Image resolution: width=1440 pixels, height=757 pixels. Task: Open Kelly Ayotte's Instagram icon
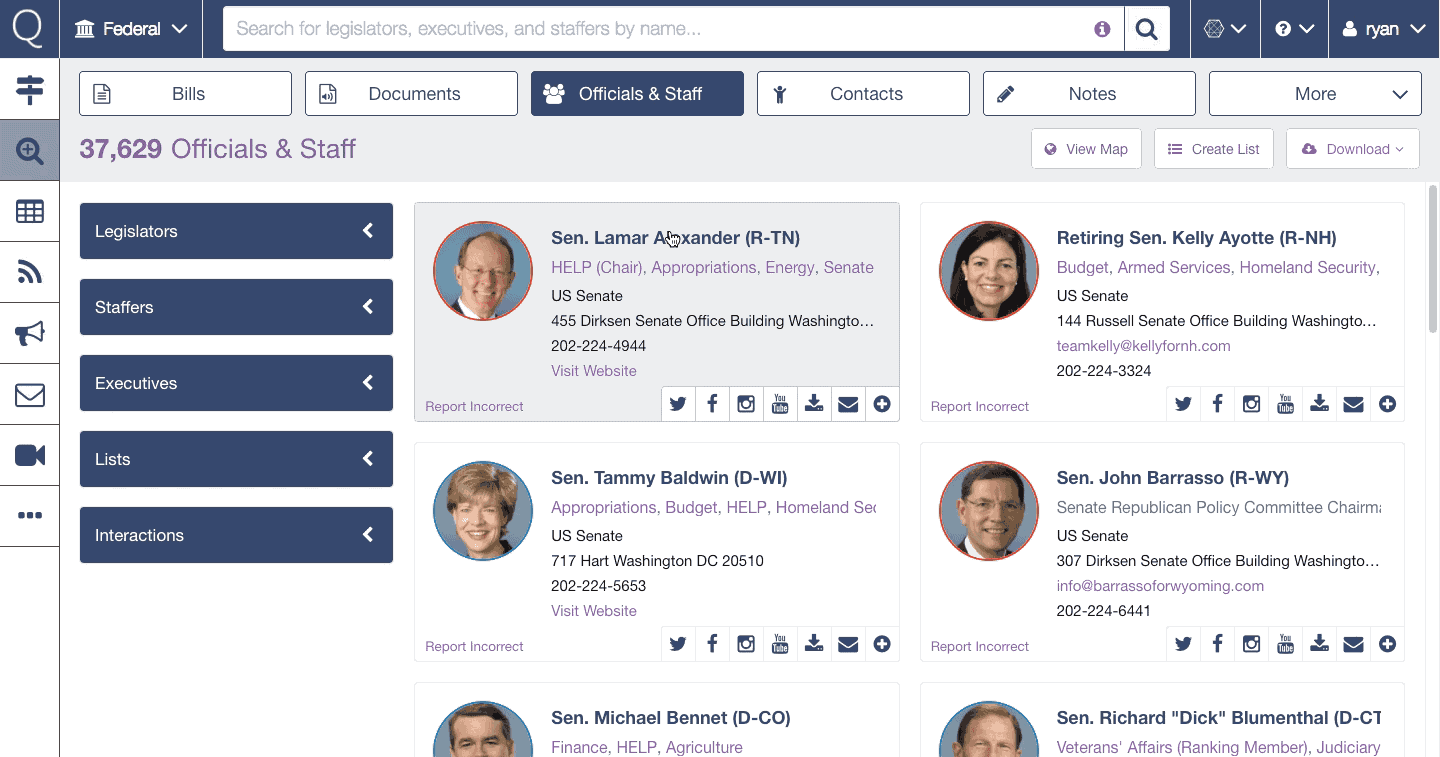[1252, 404]
